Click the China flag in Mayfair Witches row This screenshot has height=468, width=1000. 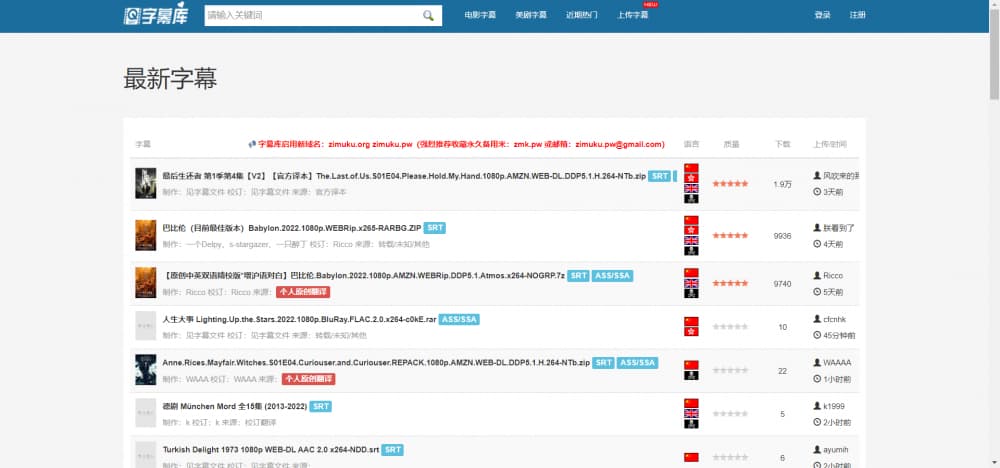click(691, 365)
